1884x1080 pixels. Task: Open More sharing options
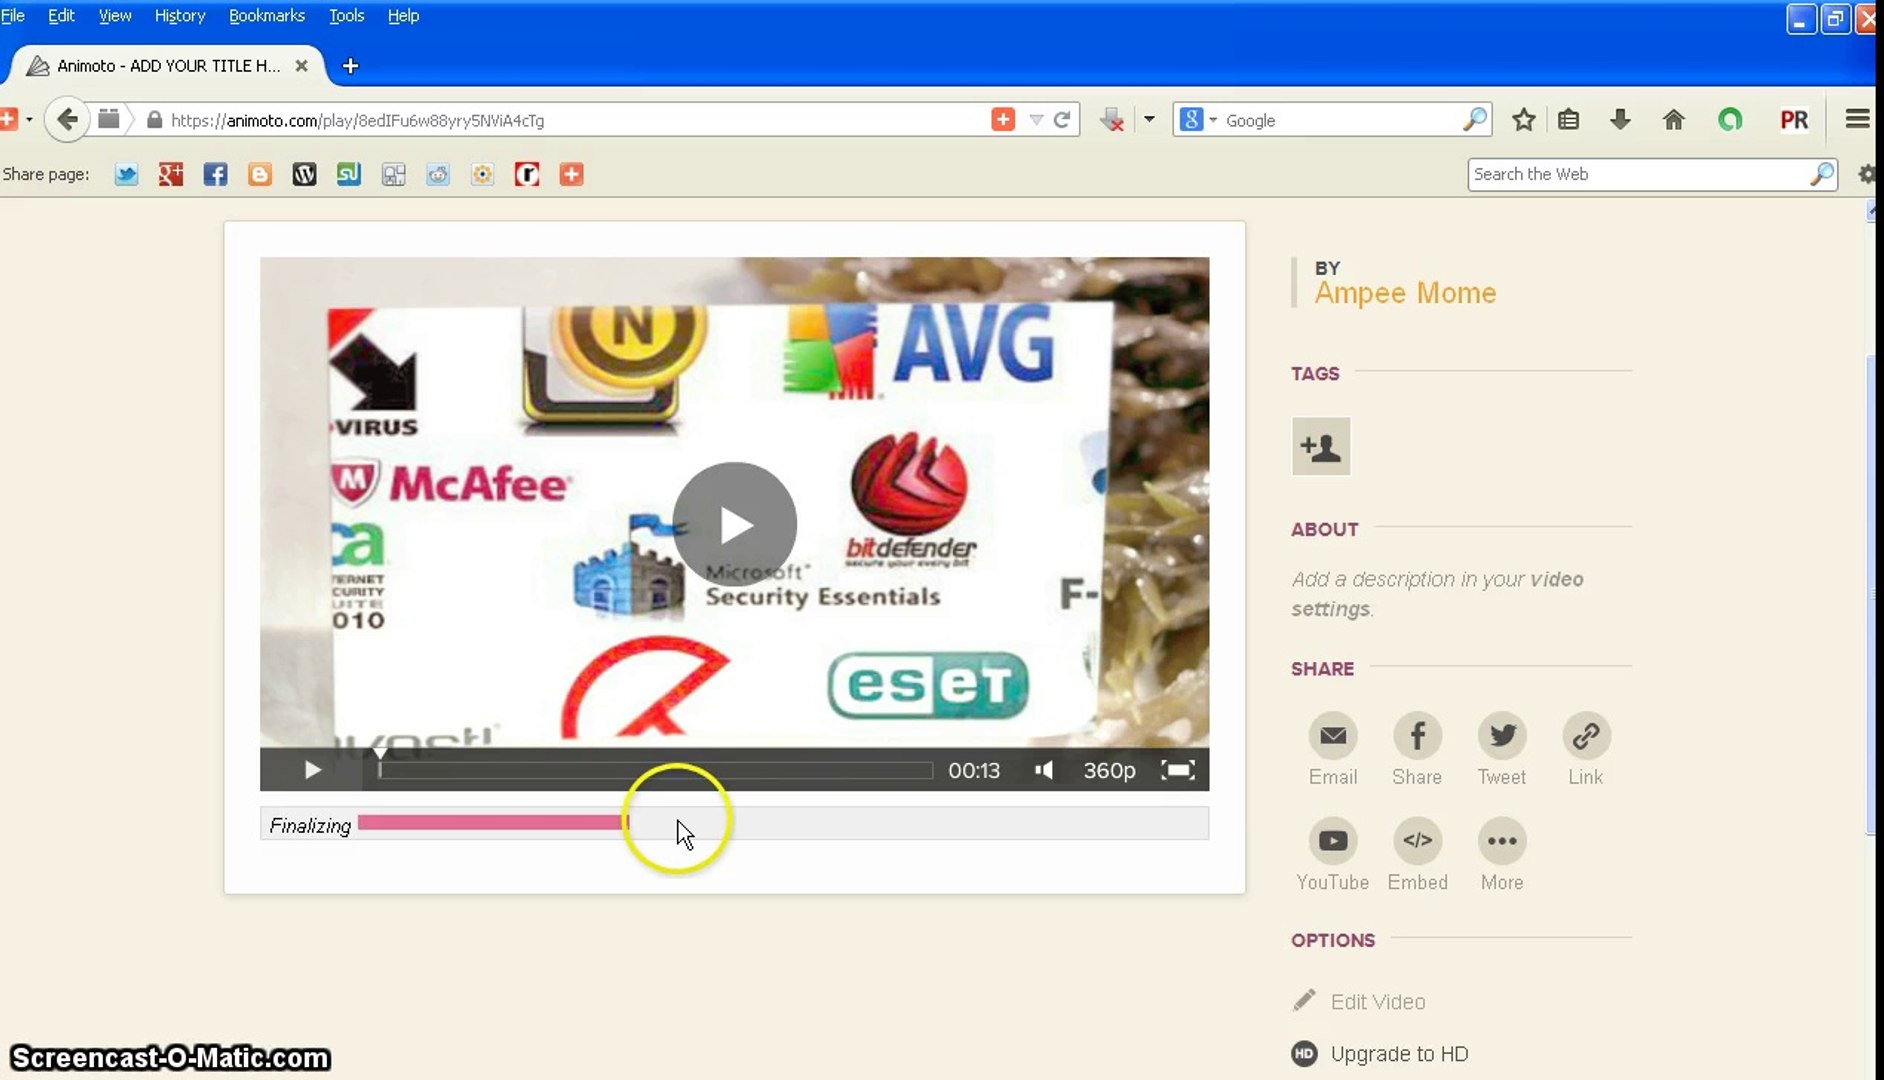(x=1502, y=855)
